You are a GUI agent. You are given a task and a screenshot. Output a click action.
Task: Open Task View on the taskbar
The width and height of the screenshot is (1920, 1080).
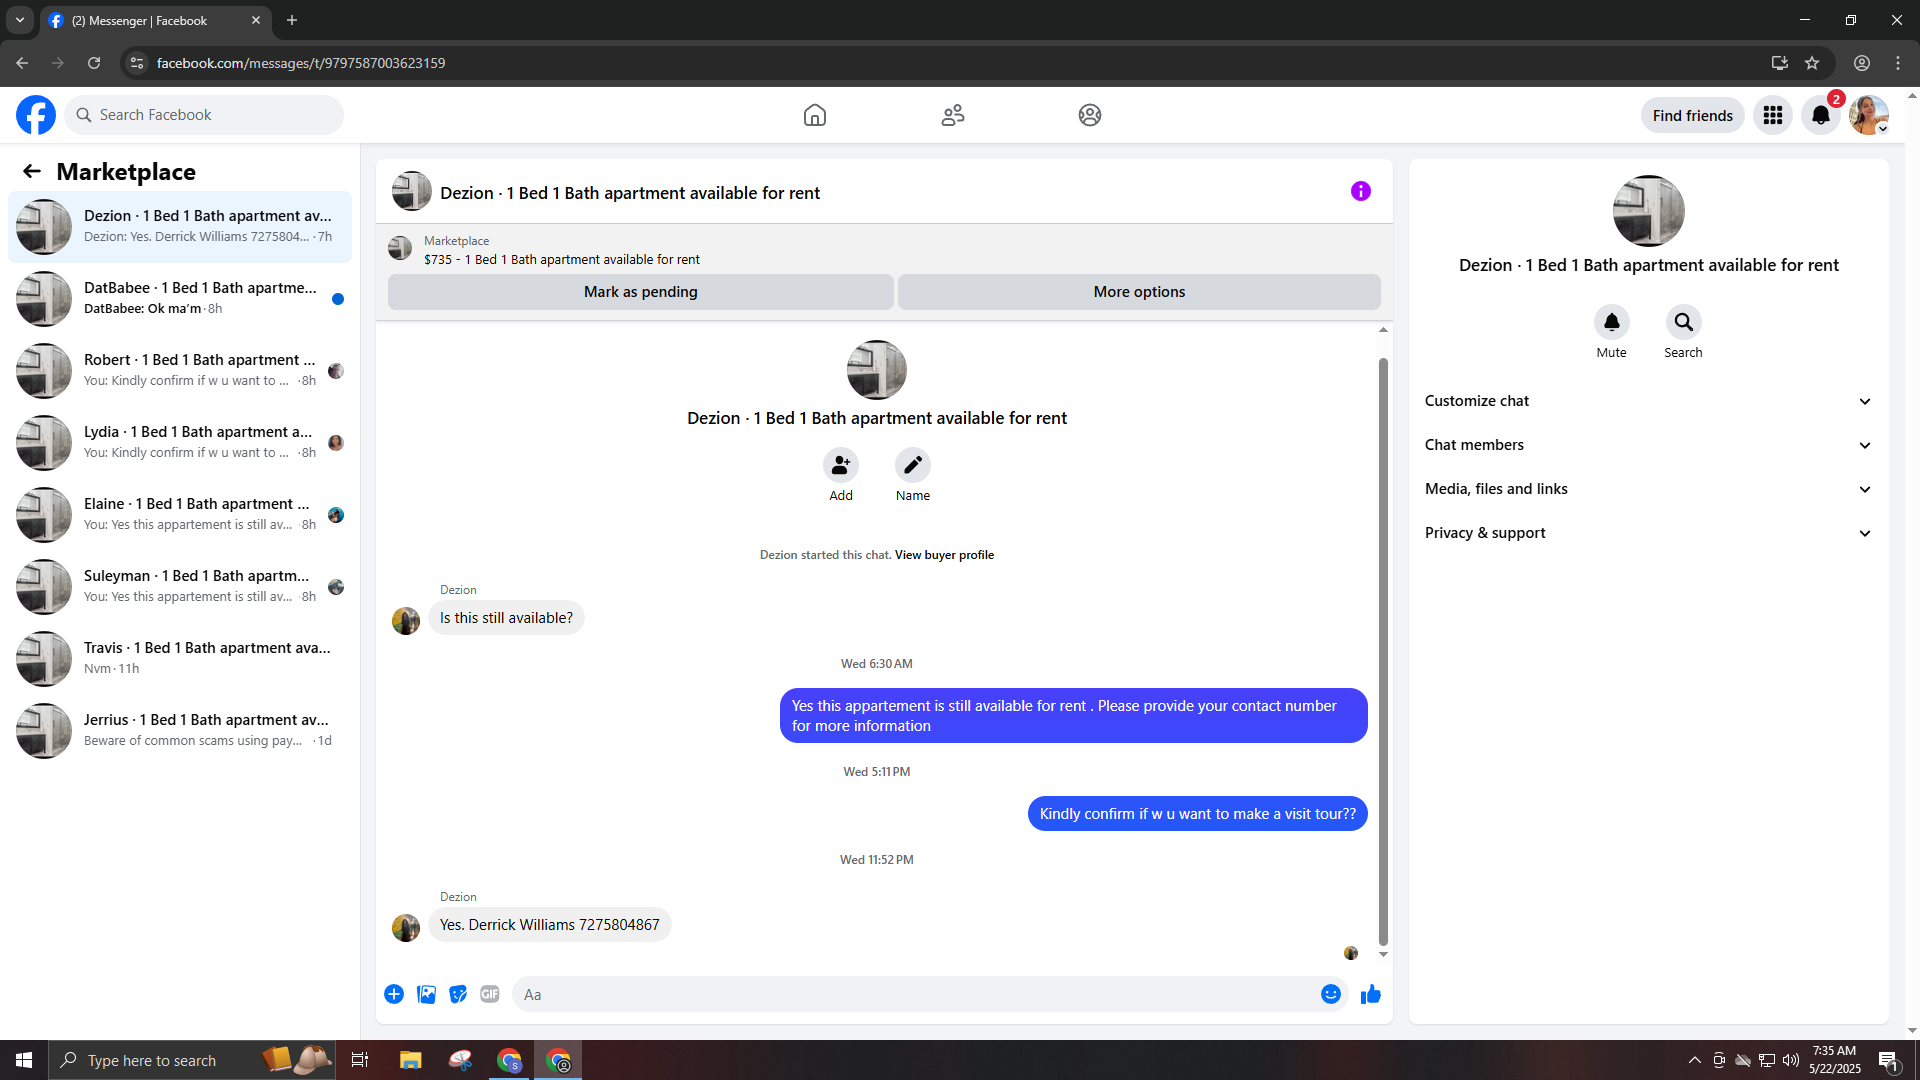[x=360, y=1060]
